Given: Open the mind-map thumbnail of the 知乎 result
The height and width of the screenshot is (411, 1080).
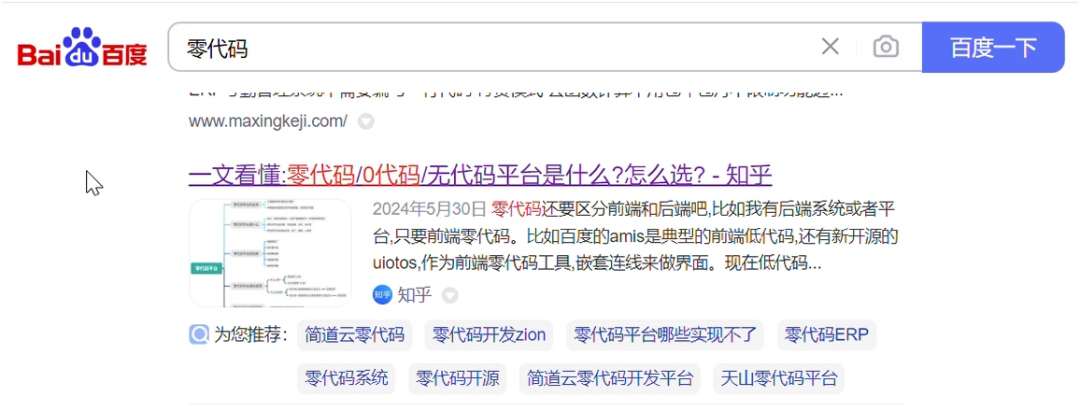Looking at the screenshot, I should click(270, 252).
